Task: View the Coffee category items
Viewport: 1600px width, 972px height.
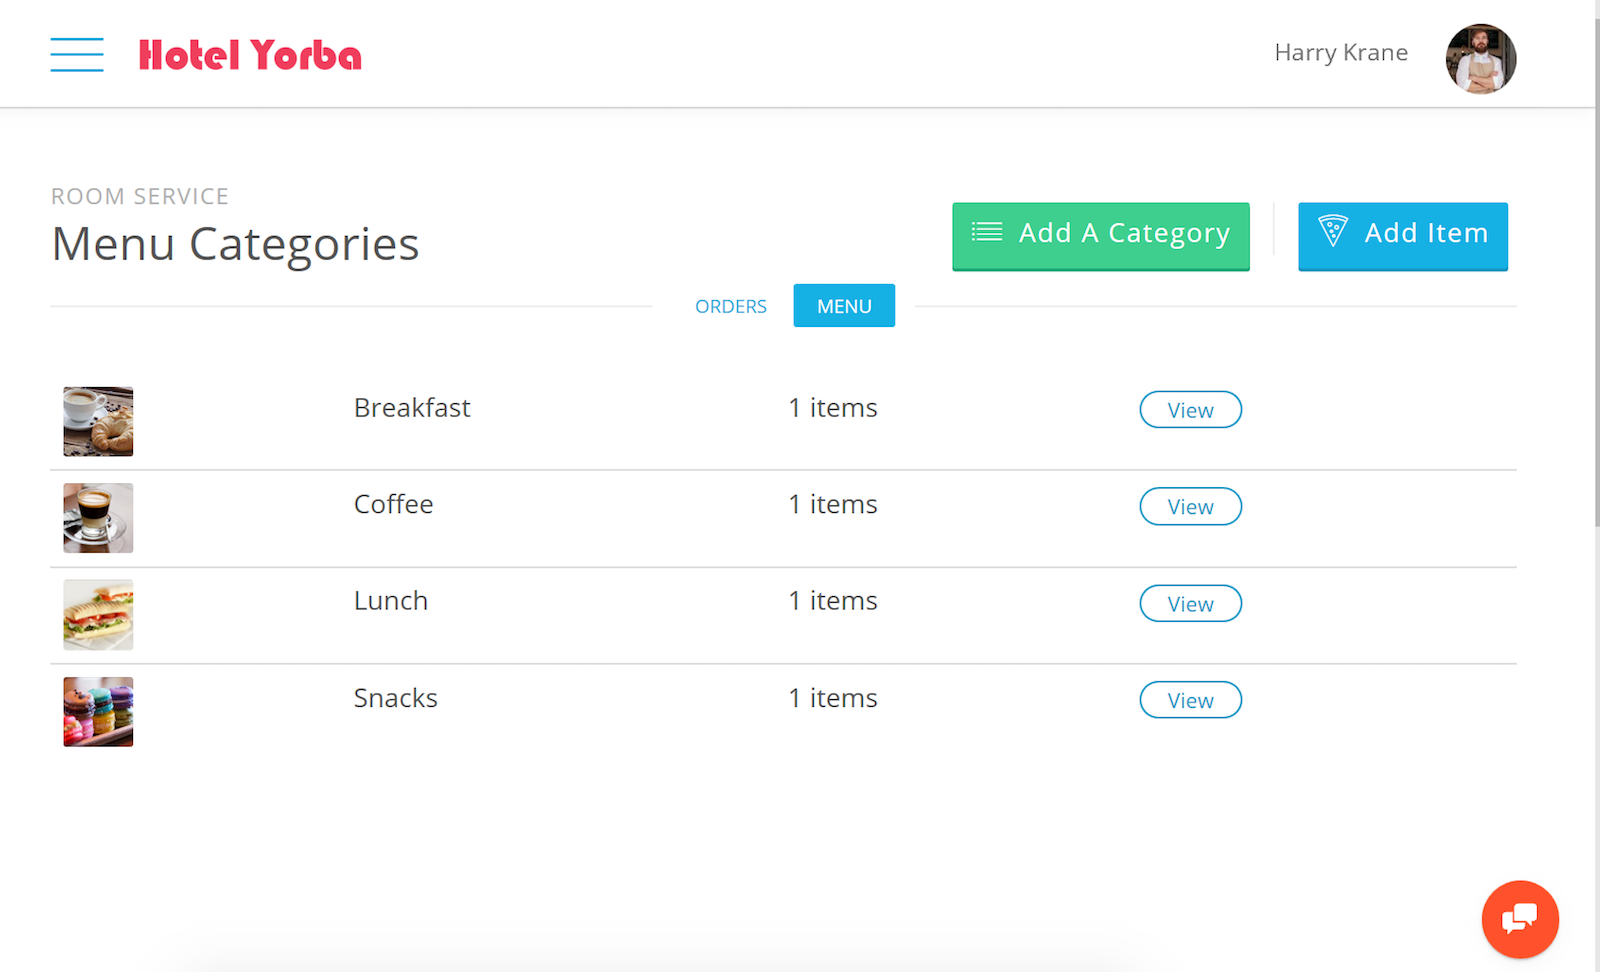Action: pos(1190,507)
